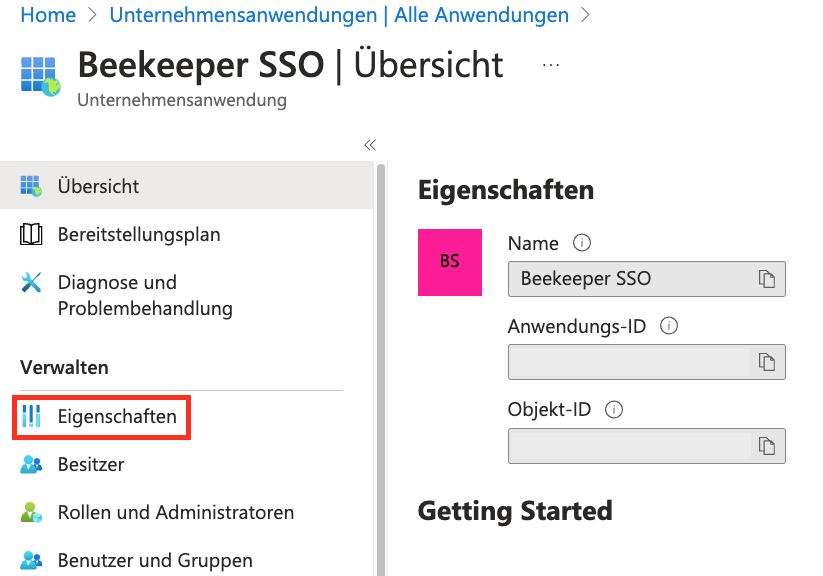Show info tooltip for Name
Viewport: 823px width, 576px height.
(582, 243)
